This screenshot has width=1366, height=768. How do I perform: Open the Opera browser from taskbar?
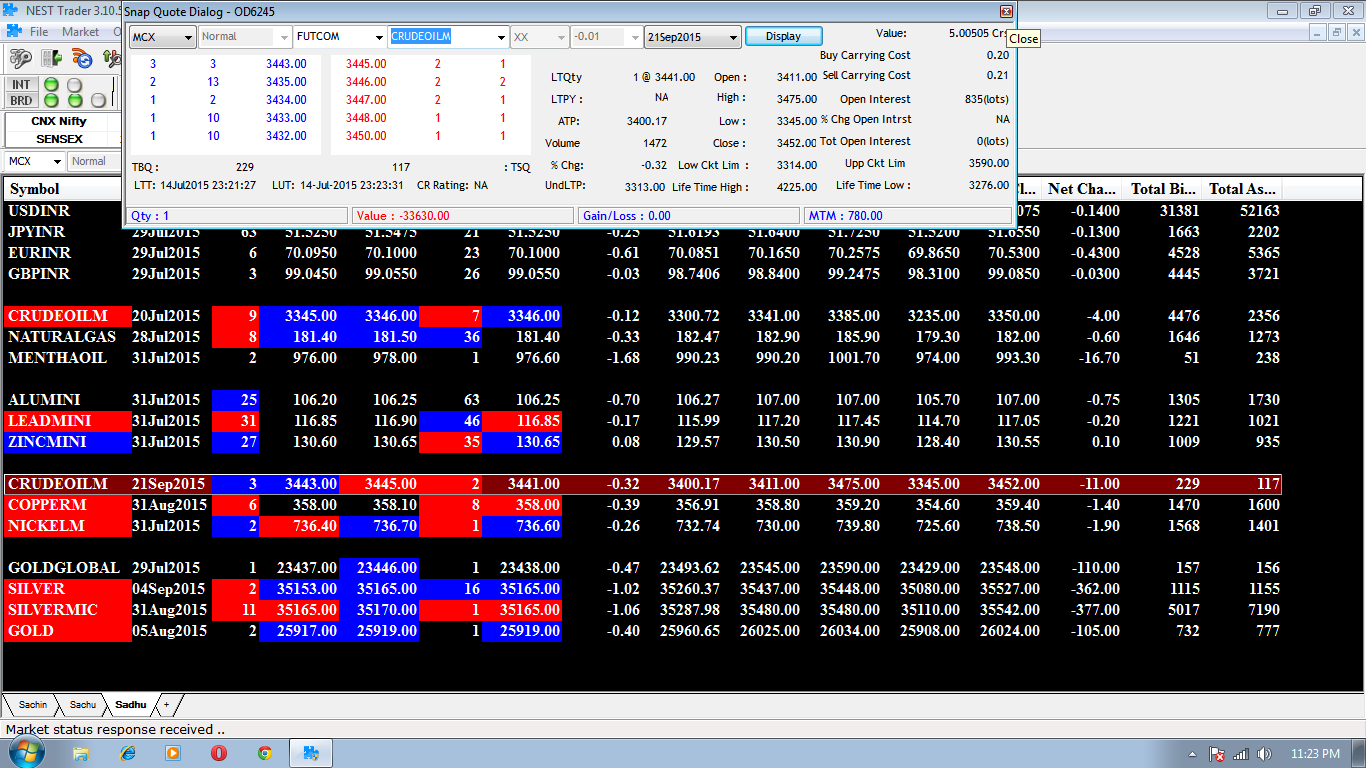click(x=219, y=753)
